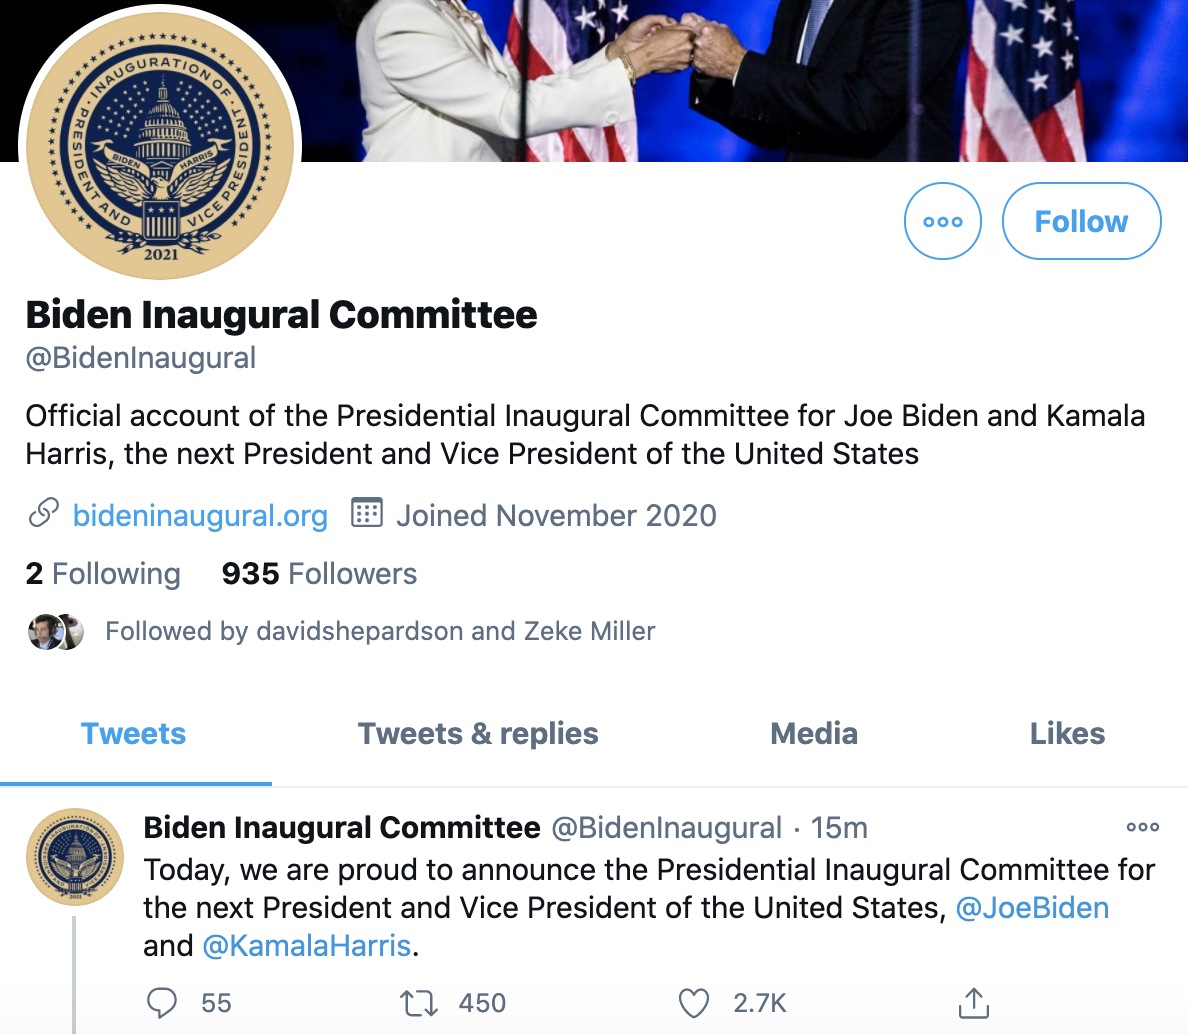Switch to Tweets & replies tab
Screen dimensions: 1188x1034
tap(478, 734)
